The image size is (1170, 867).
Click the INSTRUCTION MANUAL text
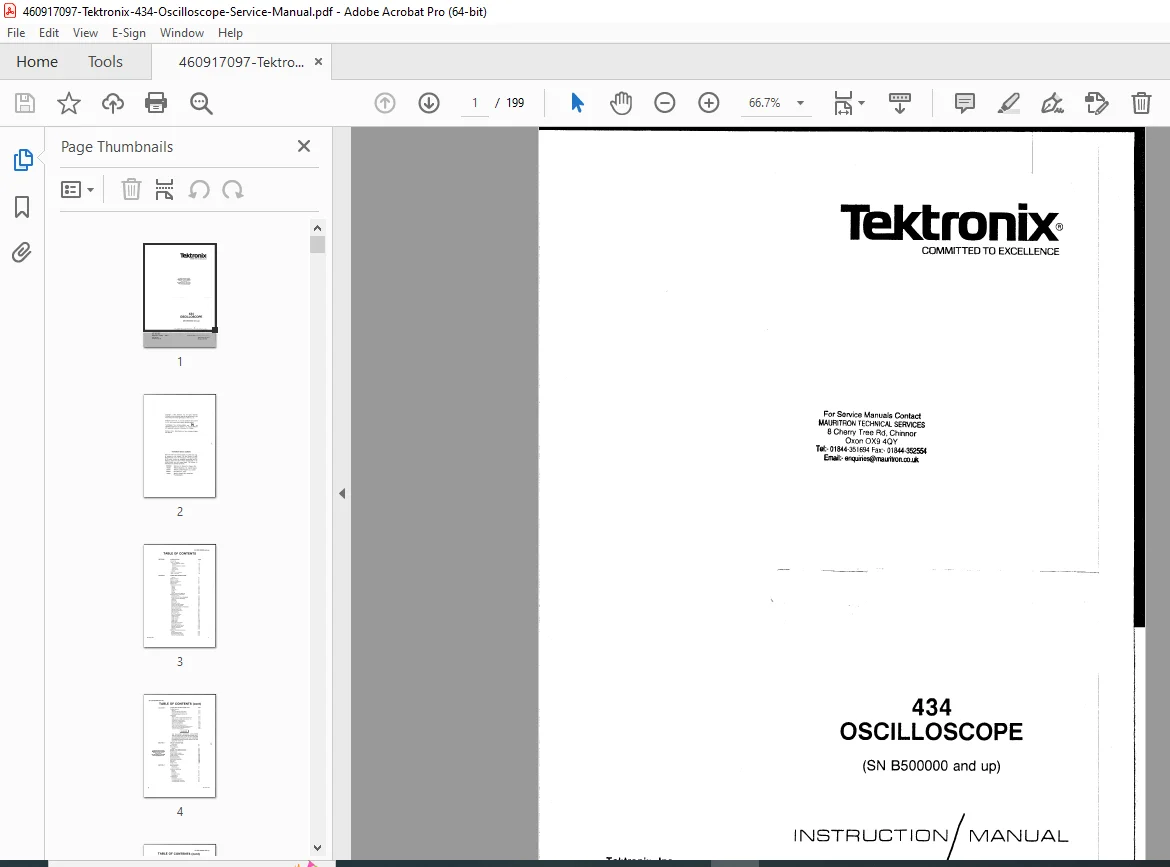(930, 835)
